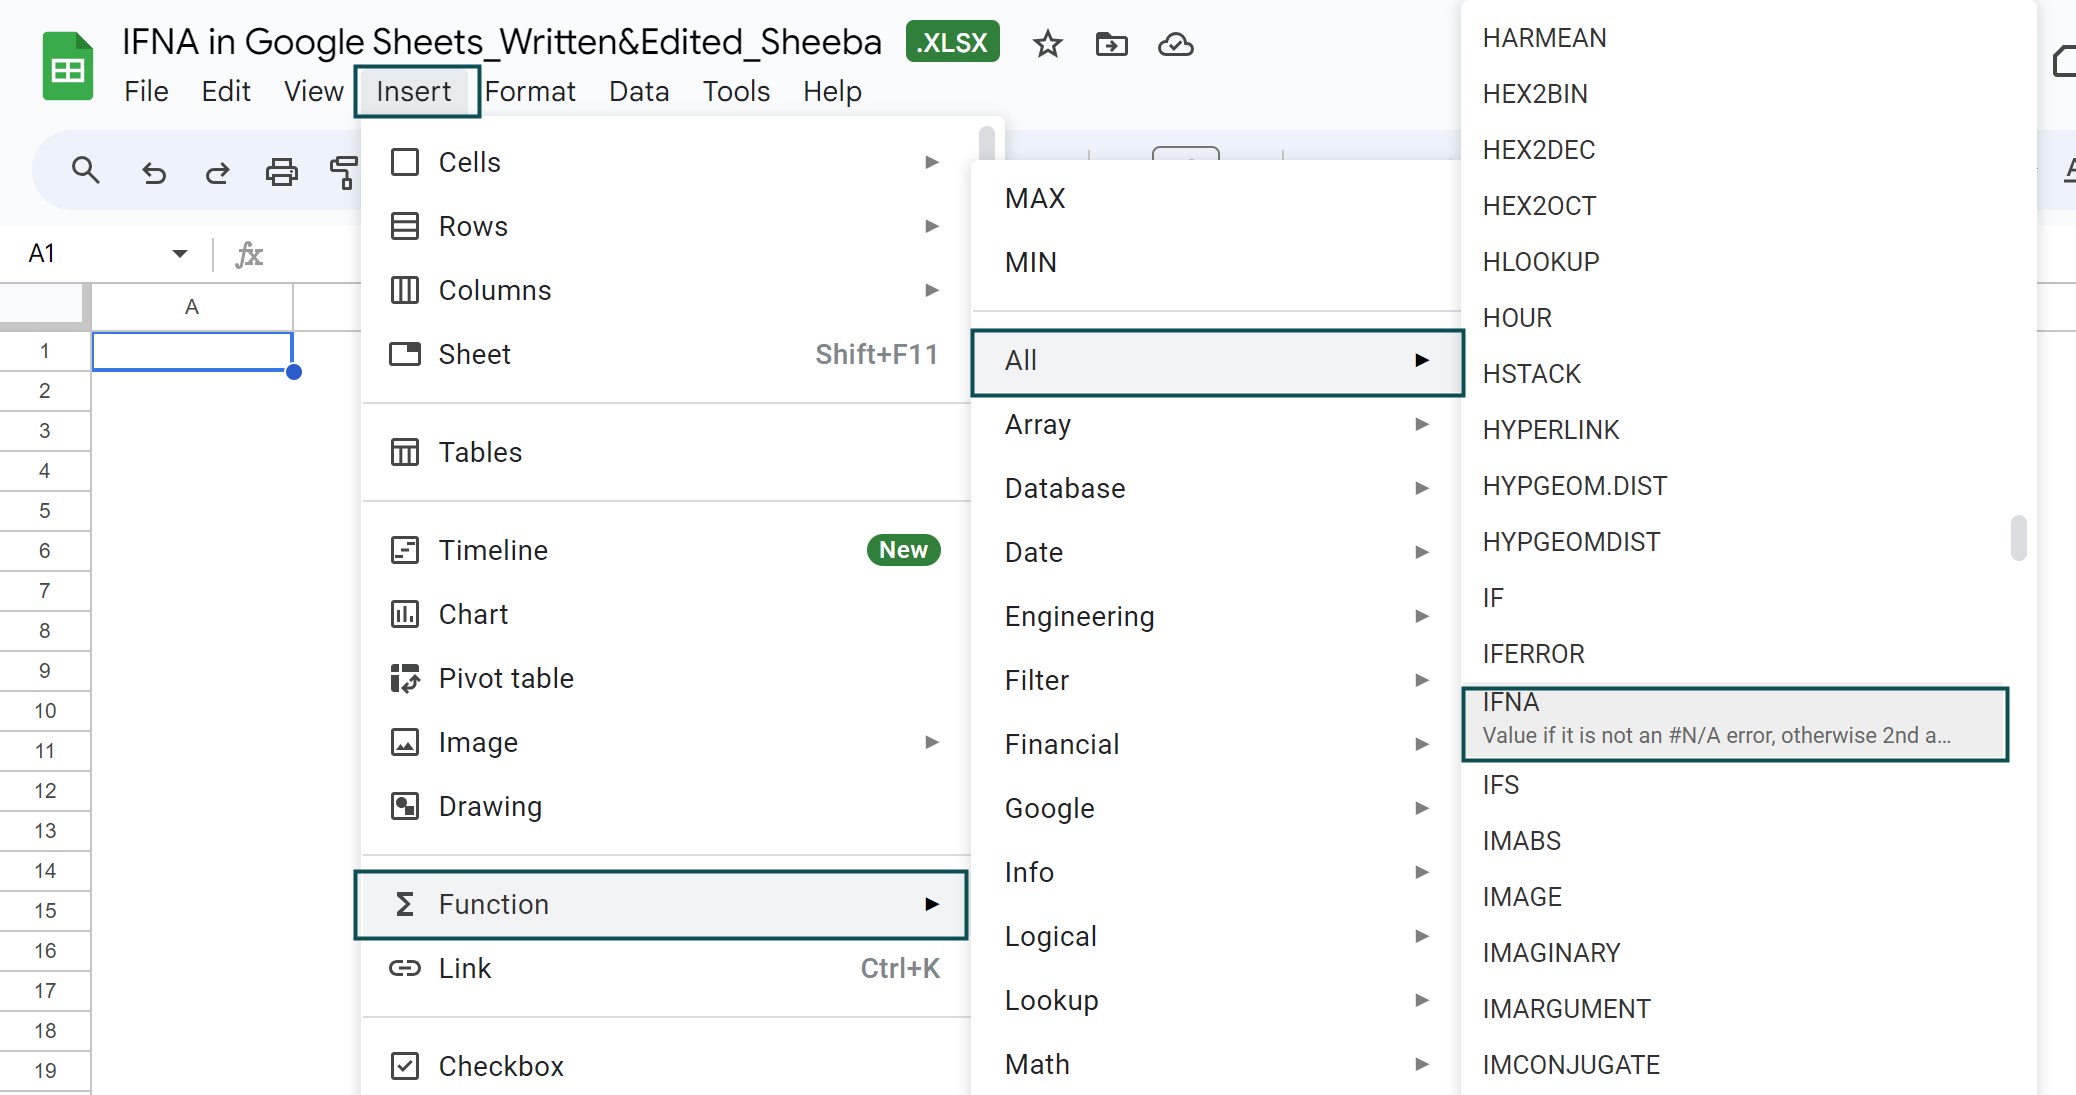
Task: Select IFNA from the function list
Action: click(1735, 724)
